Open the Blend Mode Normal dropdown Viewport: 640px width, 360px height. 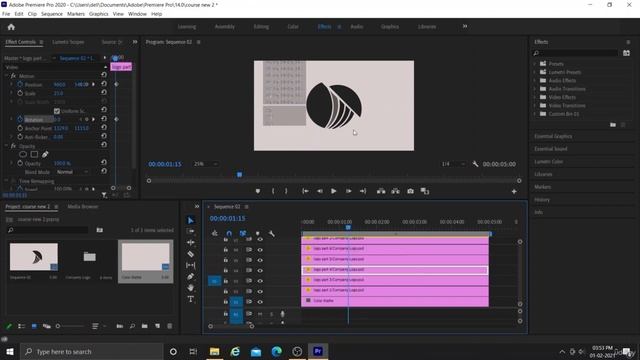tap(72, 172)
